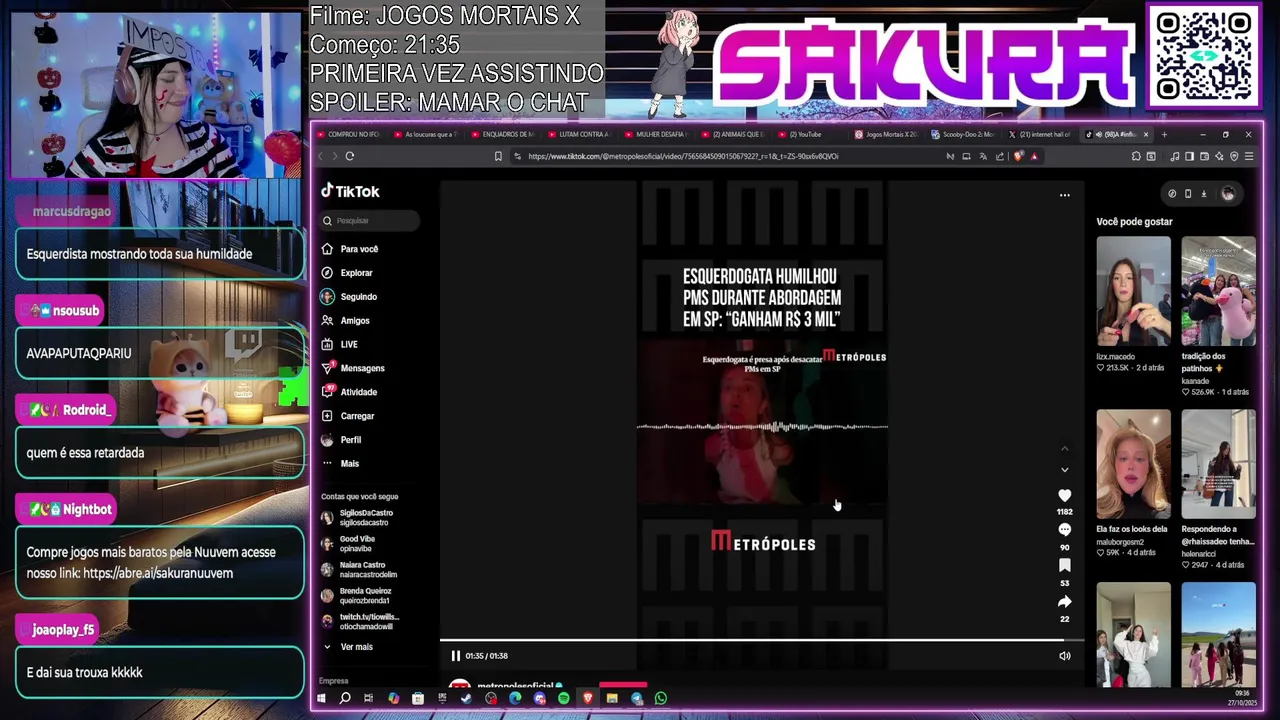Switch to MULHER DESAFIA tab
The width and height of the screenshot is (1280, 720).
655,134
